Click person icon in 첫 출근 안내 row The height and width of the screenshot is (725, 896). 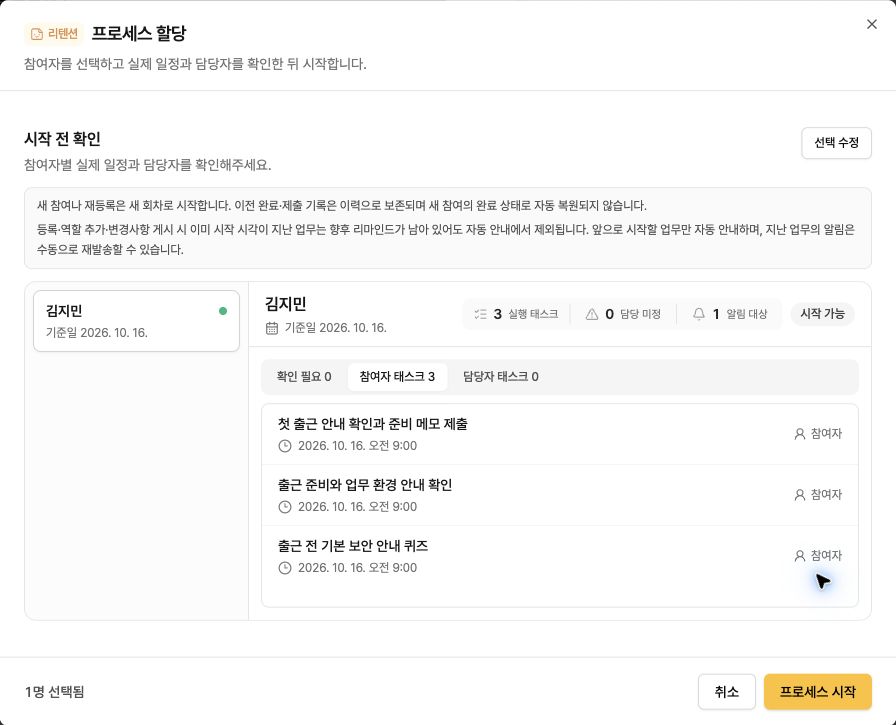coord(800,434)
